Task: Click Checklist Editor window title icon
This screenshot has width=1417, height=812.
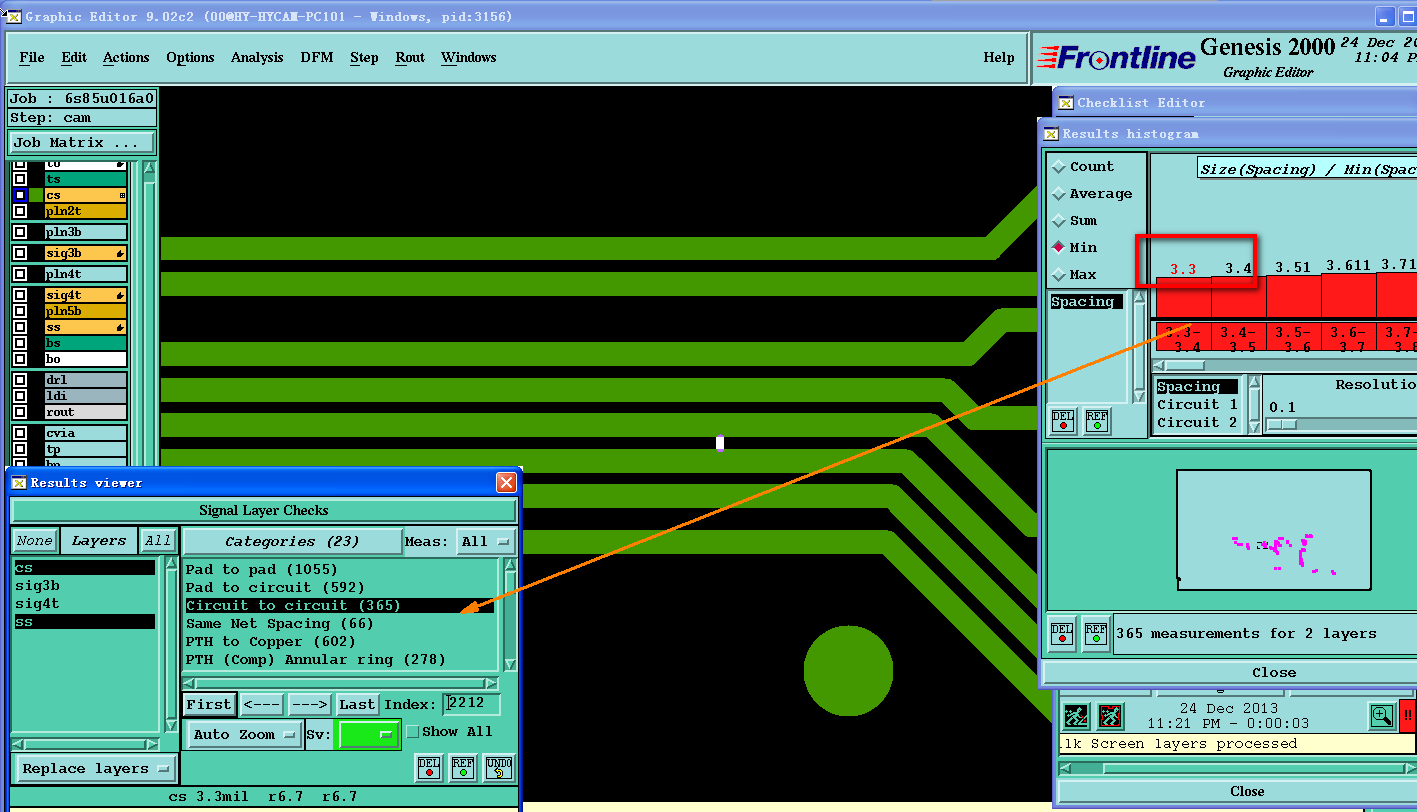Action: pos(1067,102)
